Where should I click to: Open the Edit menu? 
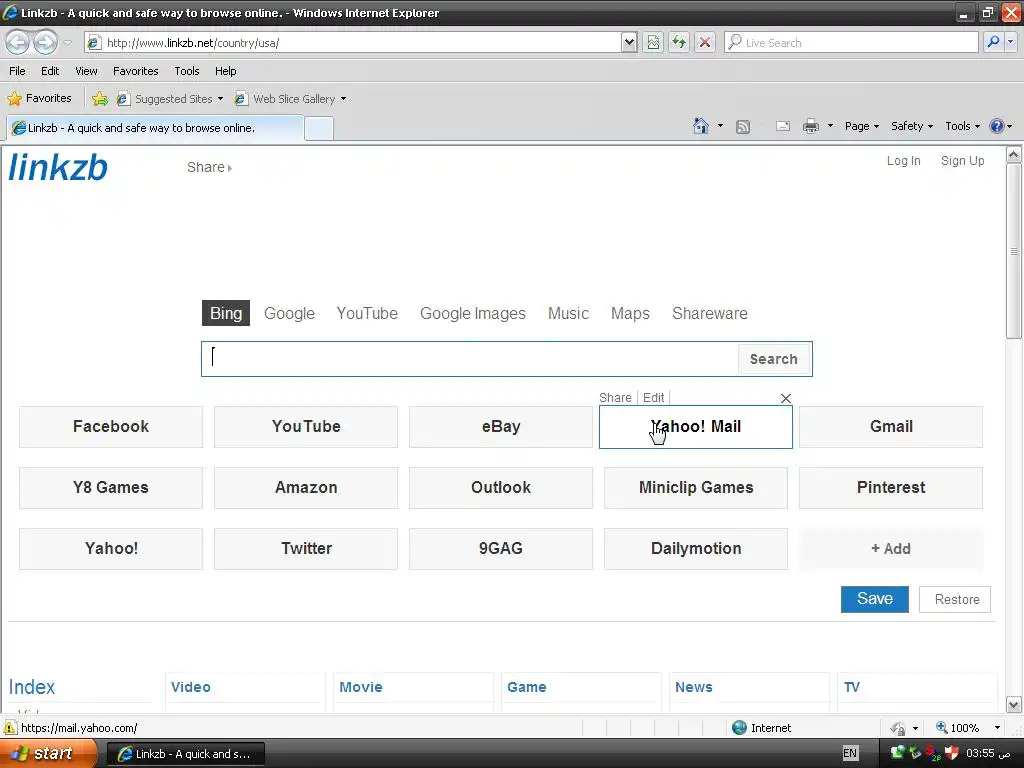pyautogui.click(x=50, y=71)
